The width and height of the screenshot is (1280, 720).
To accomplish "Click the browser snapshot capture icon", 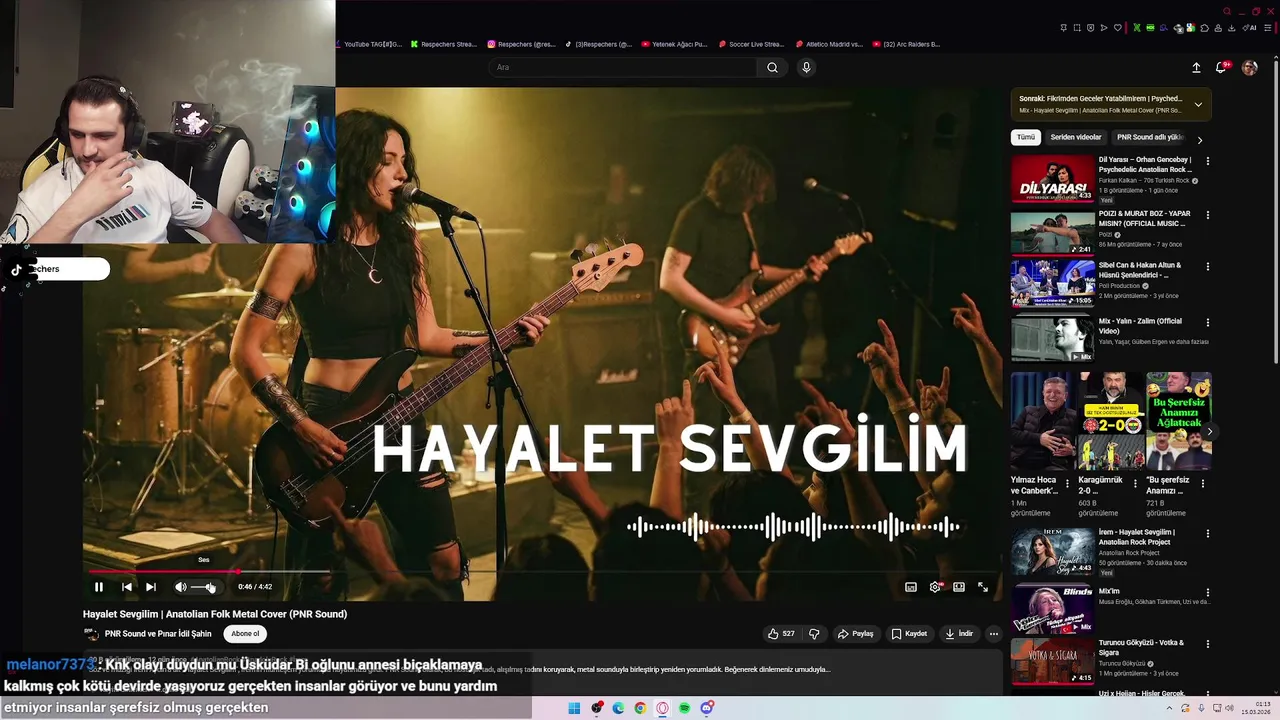I will (x=1077, y=28).
